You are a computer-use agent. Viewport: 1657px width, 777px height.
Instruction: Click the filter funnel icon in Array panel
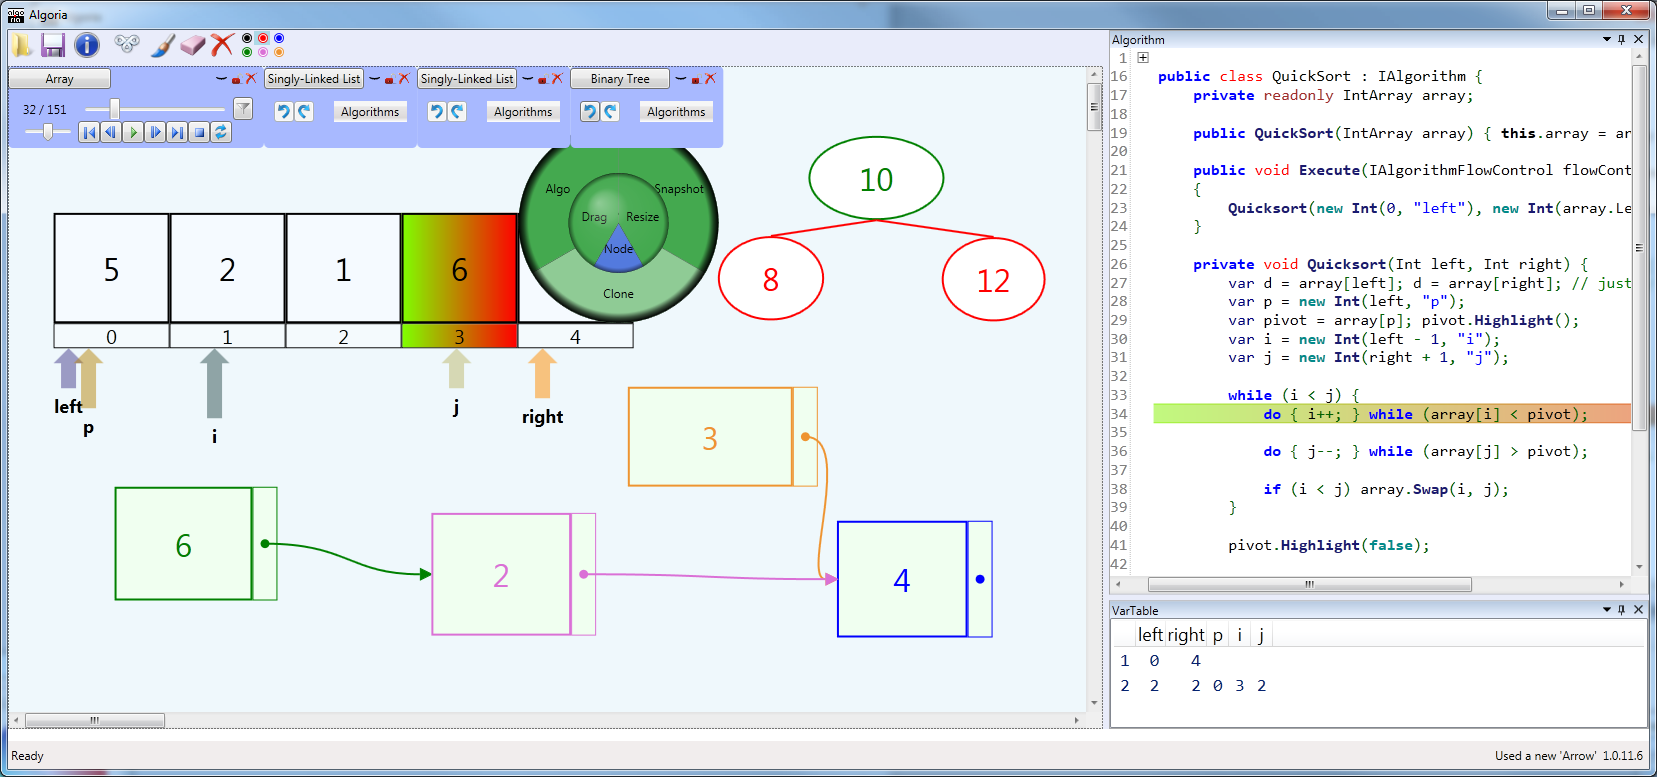pyautogui.click(x=242, y=108)
